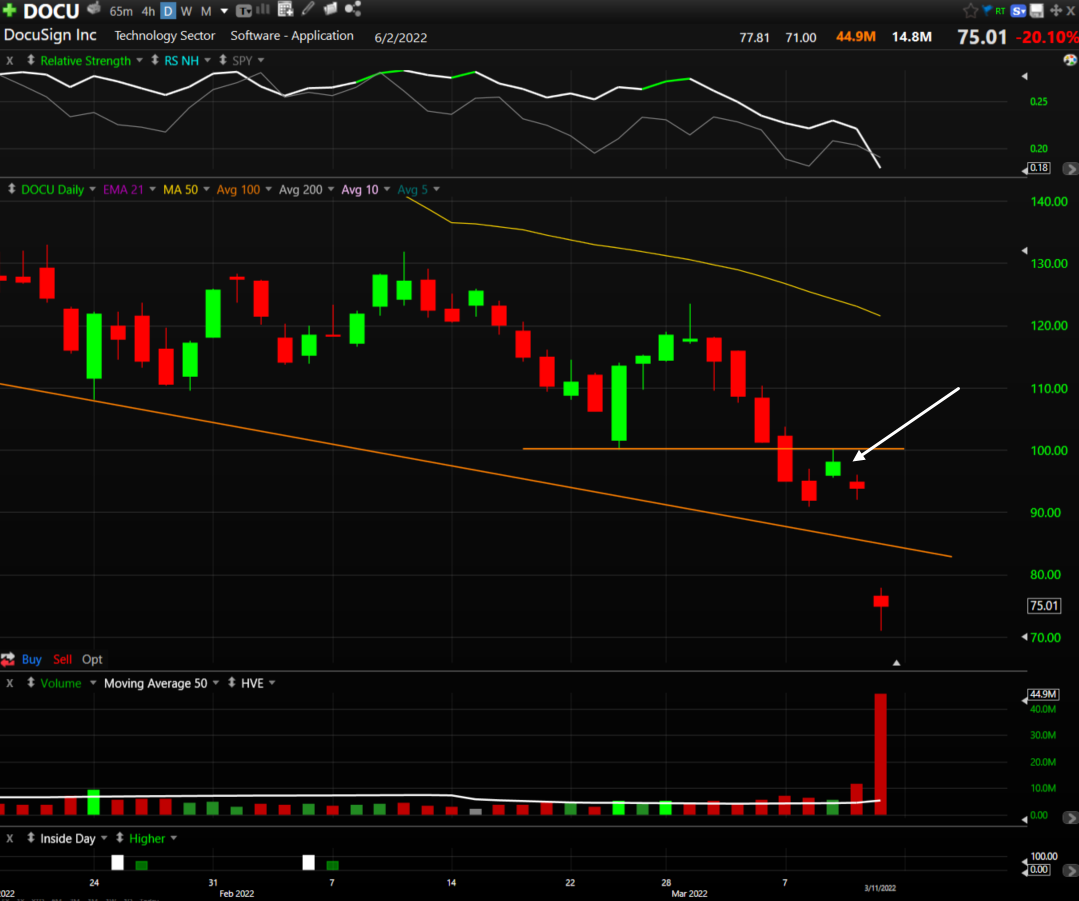Open HVE dropdown

tap(272, 683)
